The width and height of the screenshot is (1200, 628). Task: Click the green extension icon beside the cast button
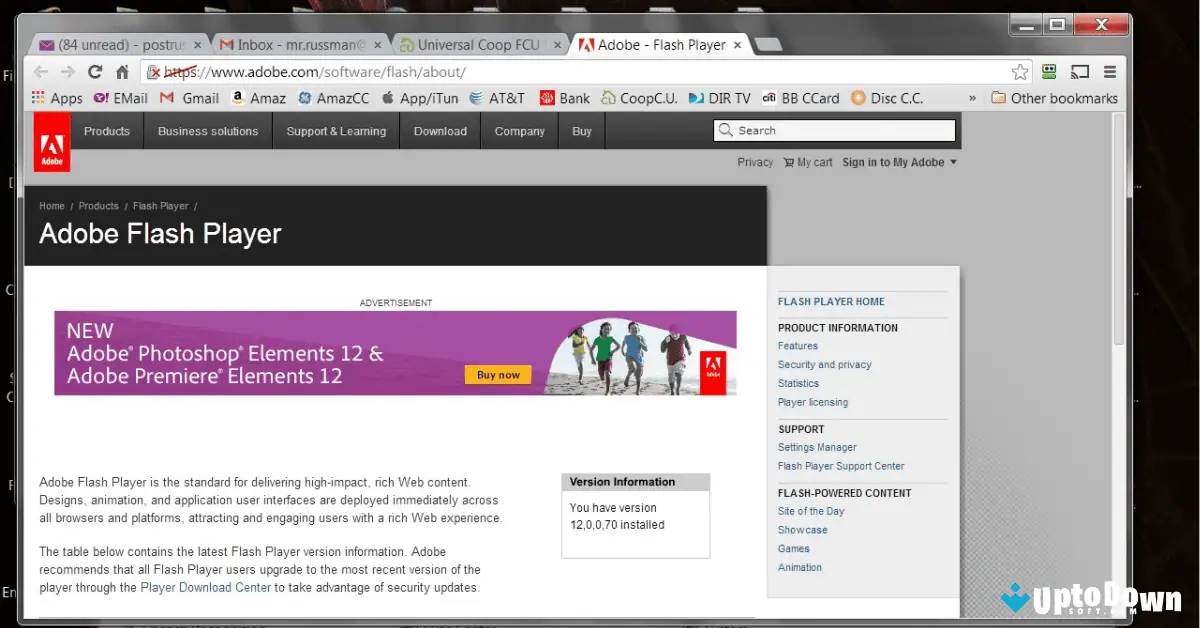[x=1048, y=72]
